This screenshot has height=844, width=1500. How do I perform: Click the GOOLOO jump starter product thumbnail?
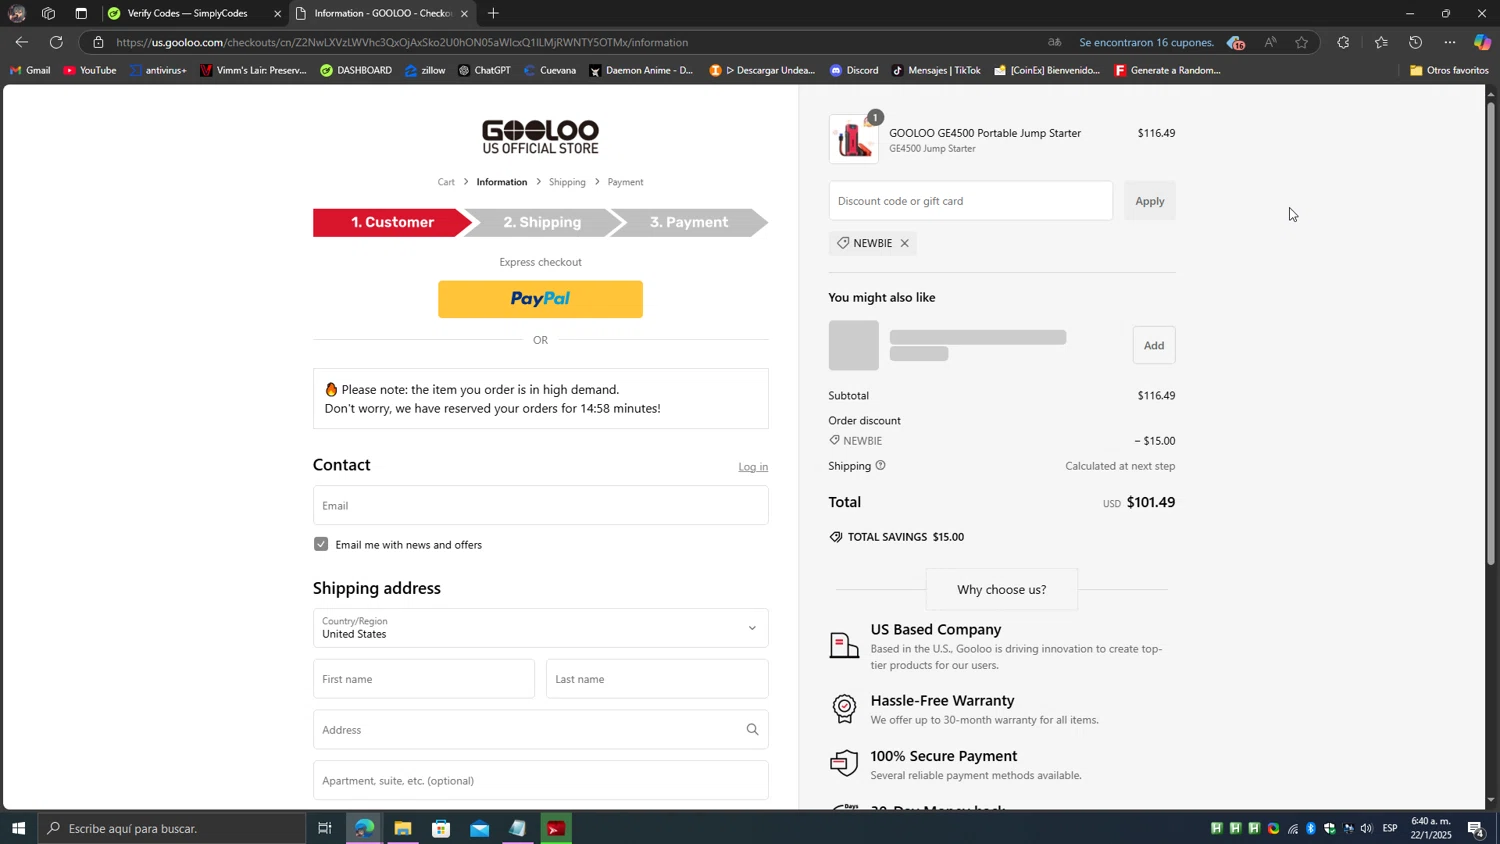[x=853, y=139]
